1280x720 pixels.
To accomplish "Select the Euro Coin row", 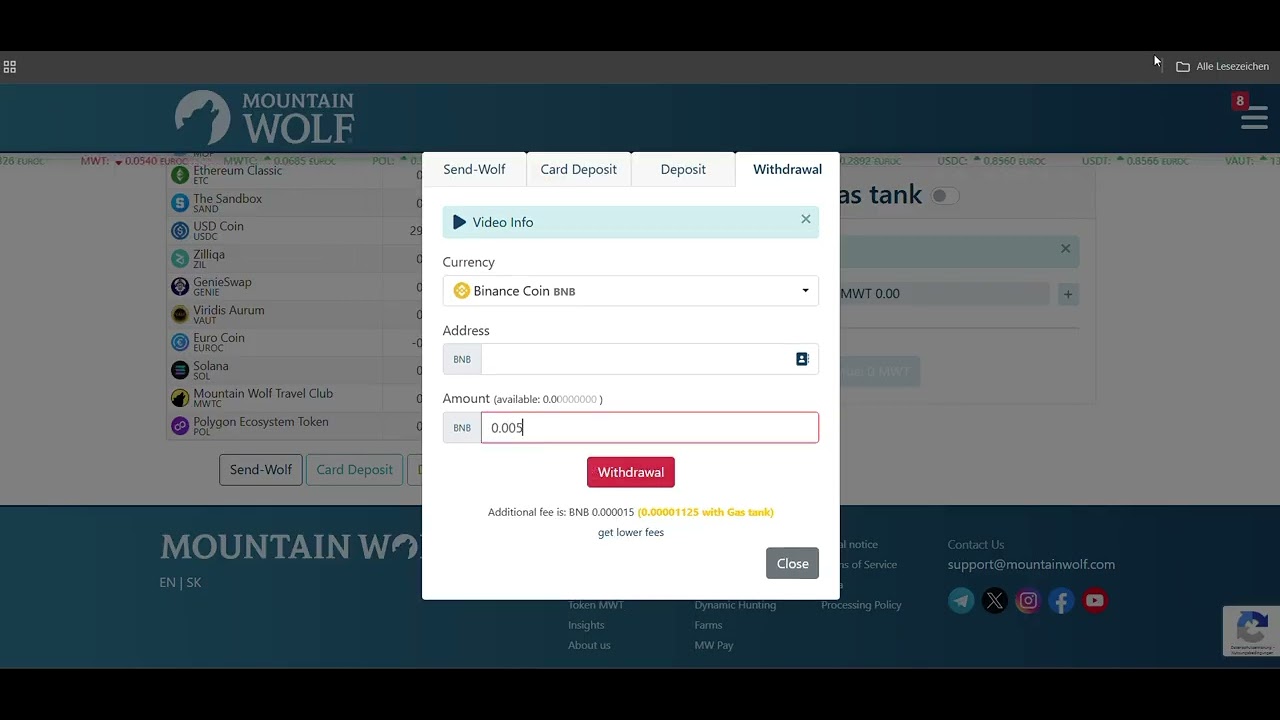I will [x=295, y=342].
